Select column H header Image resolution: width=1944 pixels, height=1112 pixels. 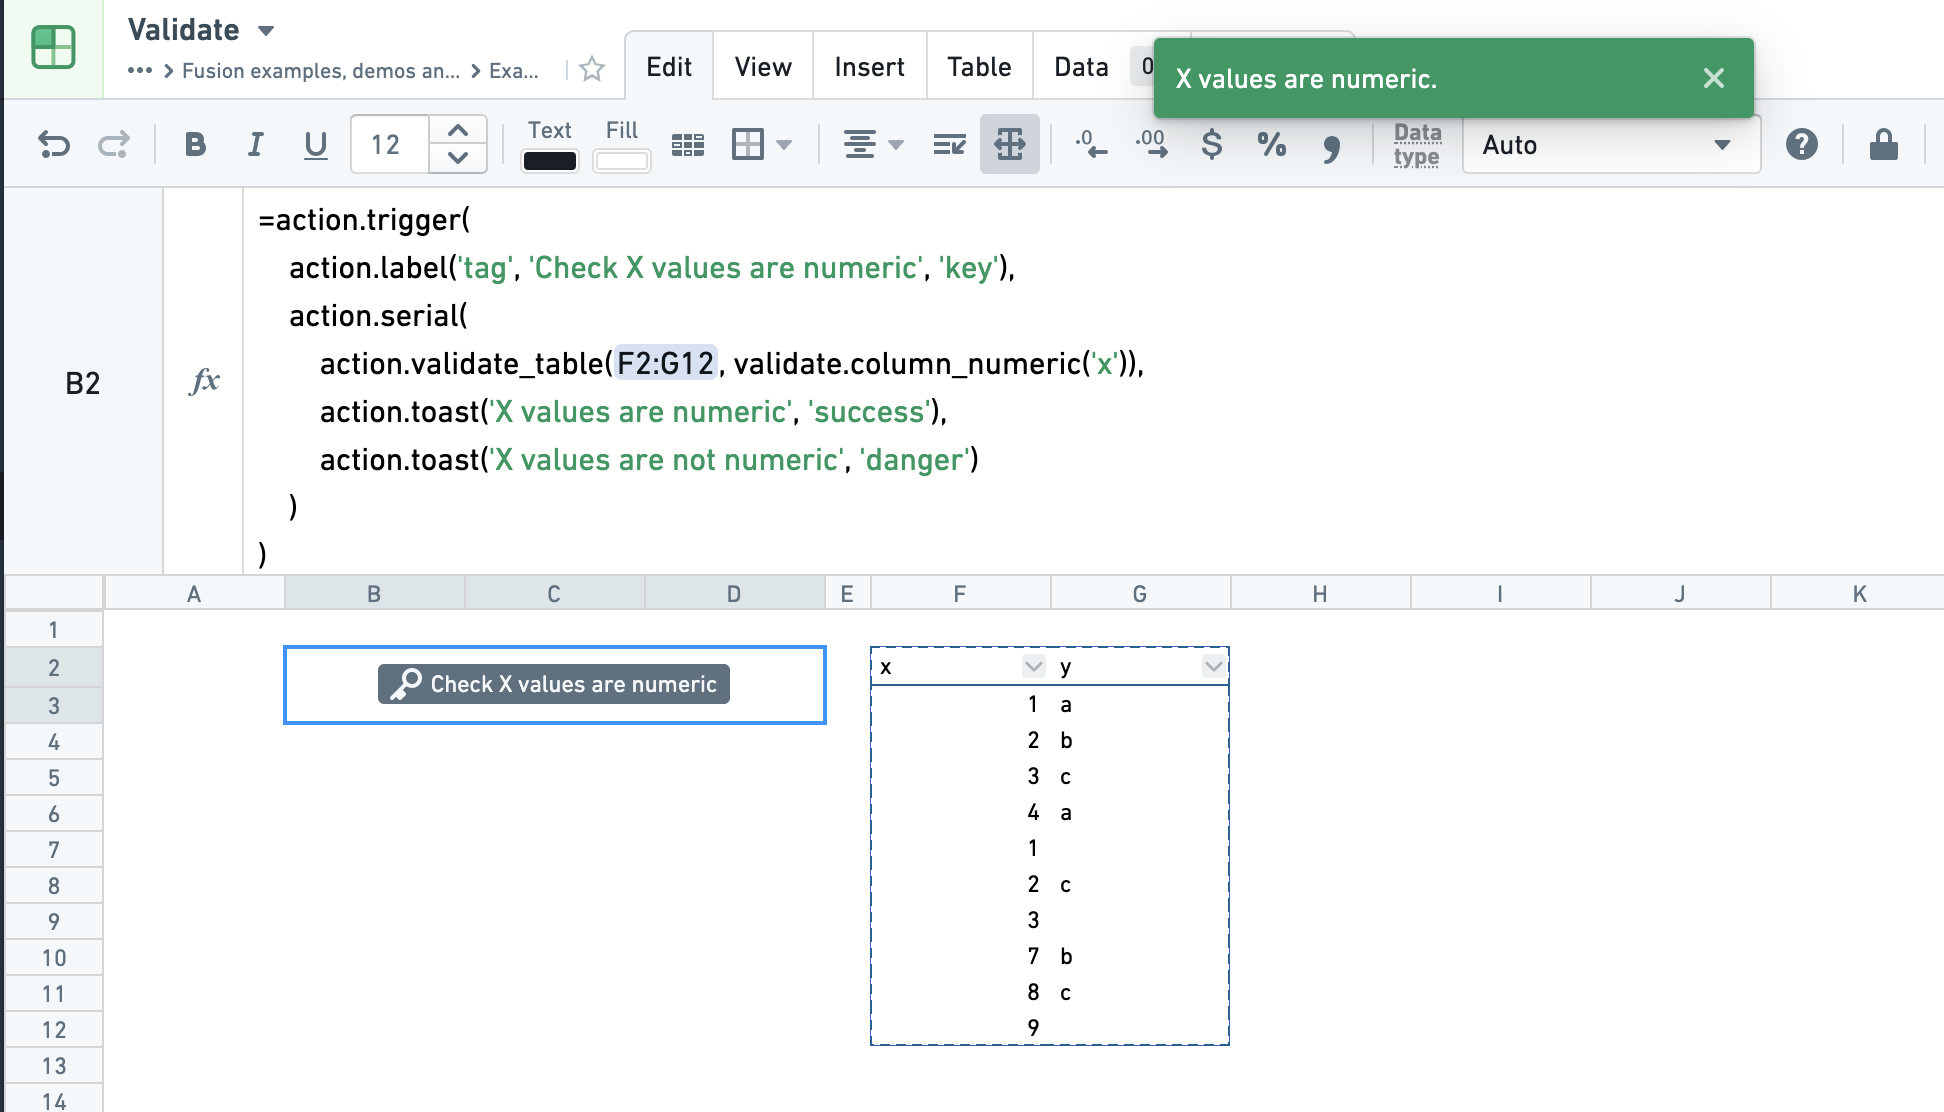(1320, 594)
